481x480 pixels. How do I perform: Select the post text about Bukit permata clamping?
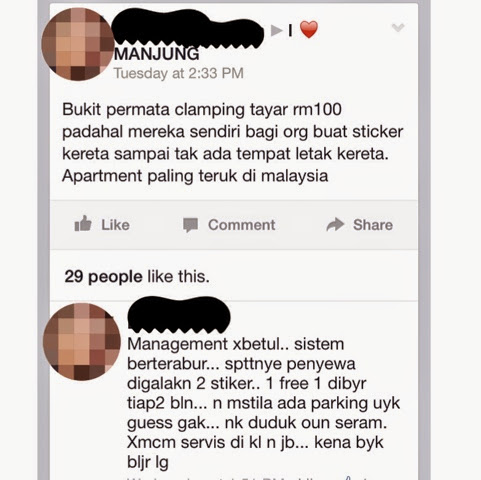[232, 143]
